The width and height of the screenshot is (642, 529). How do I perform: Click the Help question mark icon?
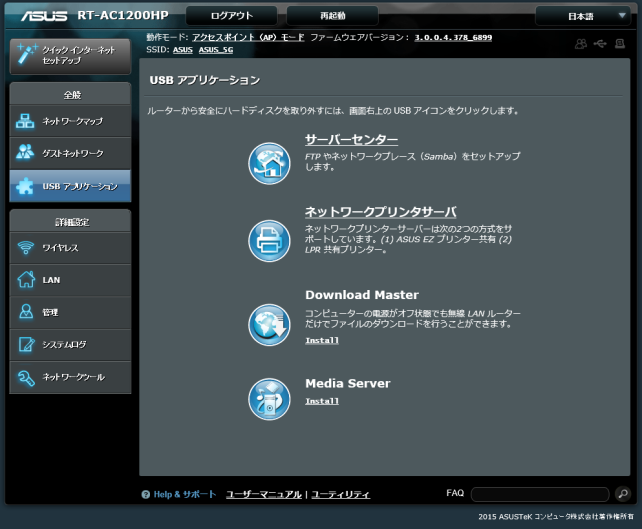[x=145, y=495]
